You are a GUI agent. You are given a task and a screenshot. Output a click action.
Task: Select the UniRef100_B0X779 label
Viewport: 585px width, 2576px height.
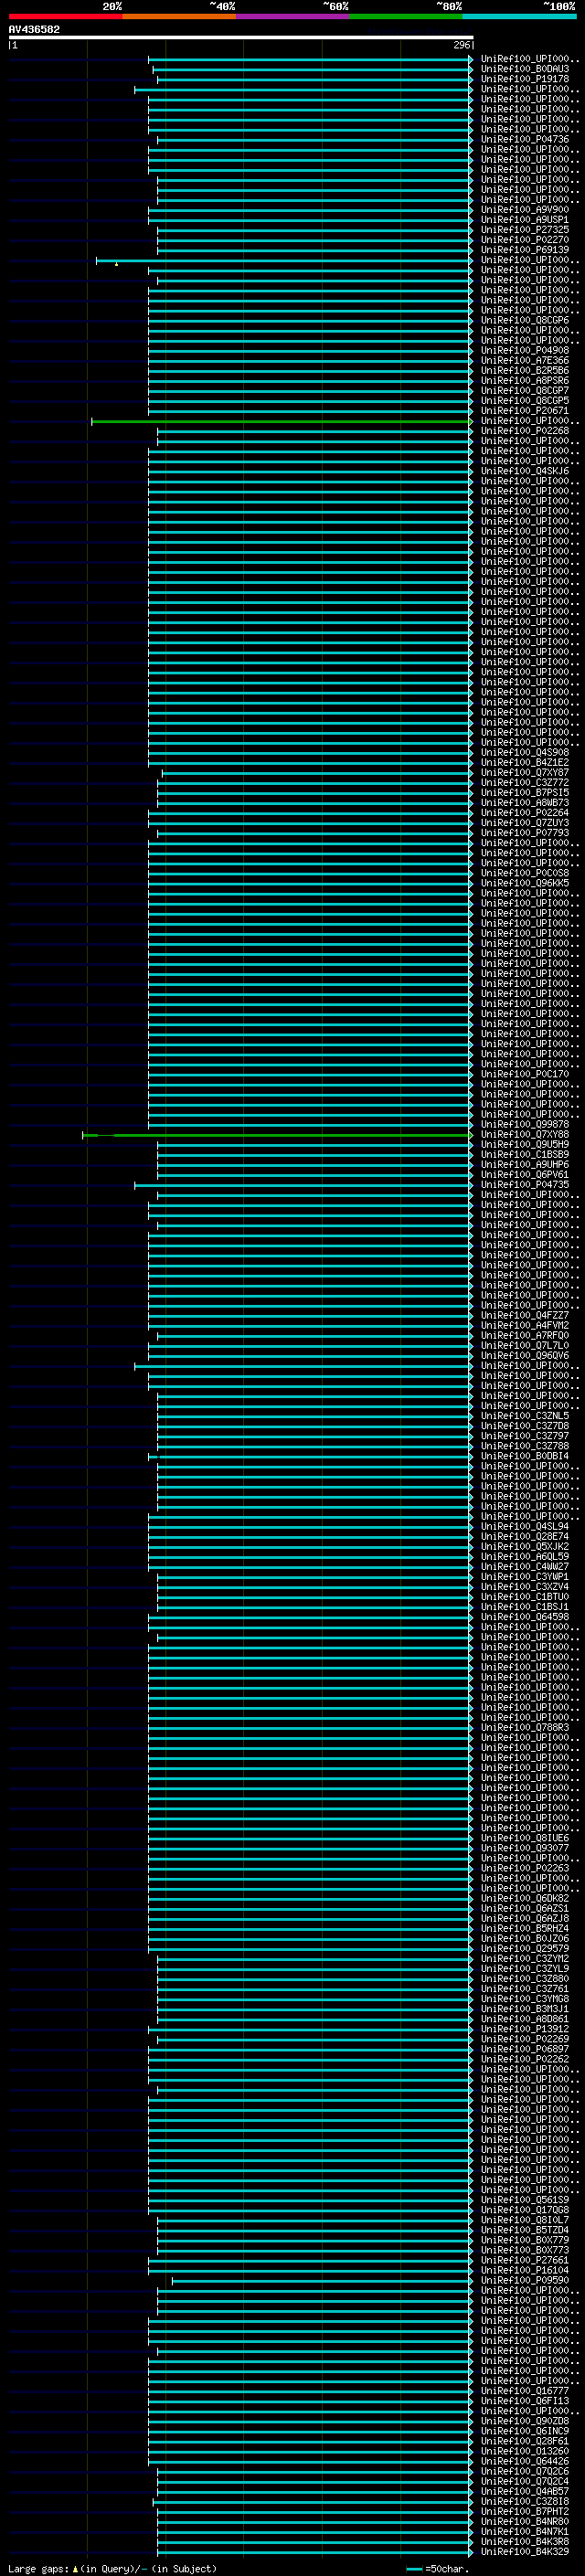coord(525,2239)
